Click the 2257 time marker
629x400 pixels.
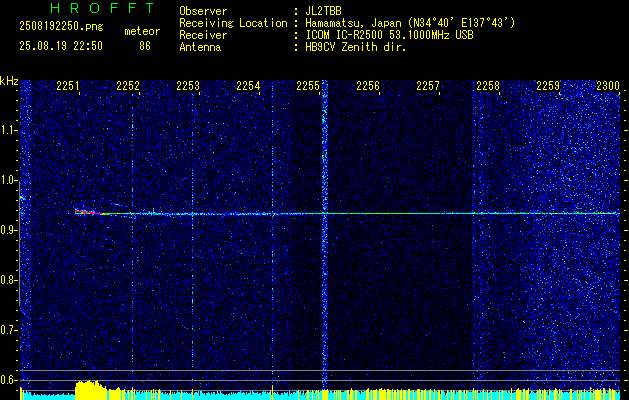428,85
